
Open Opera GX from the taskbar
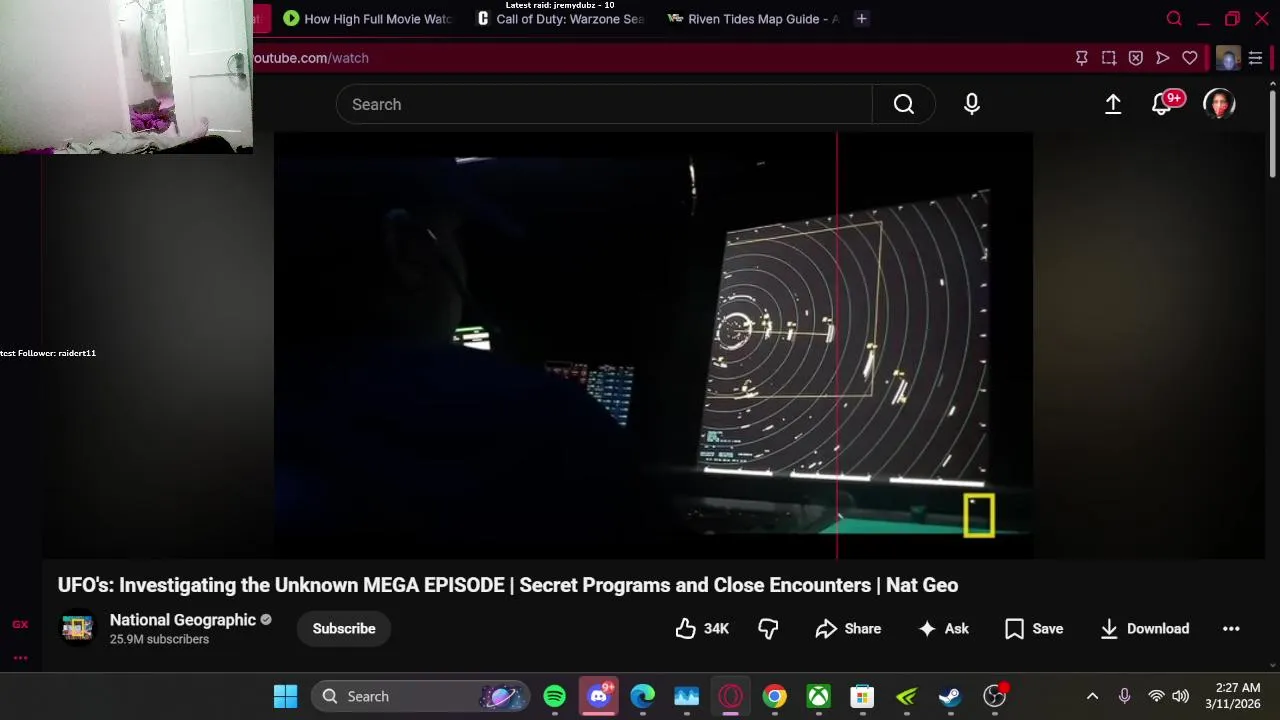pyautogui.click(x=730, y=696)
